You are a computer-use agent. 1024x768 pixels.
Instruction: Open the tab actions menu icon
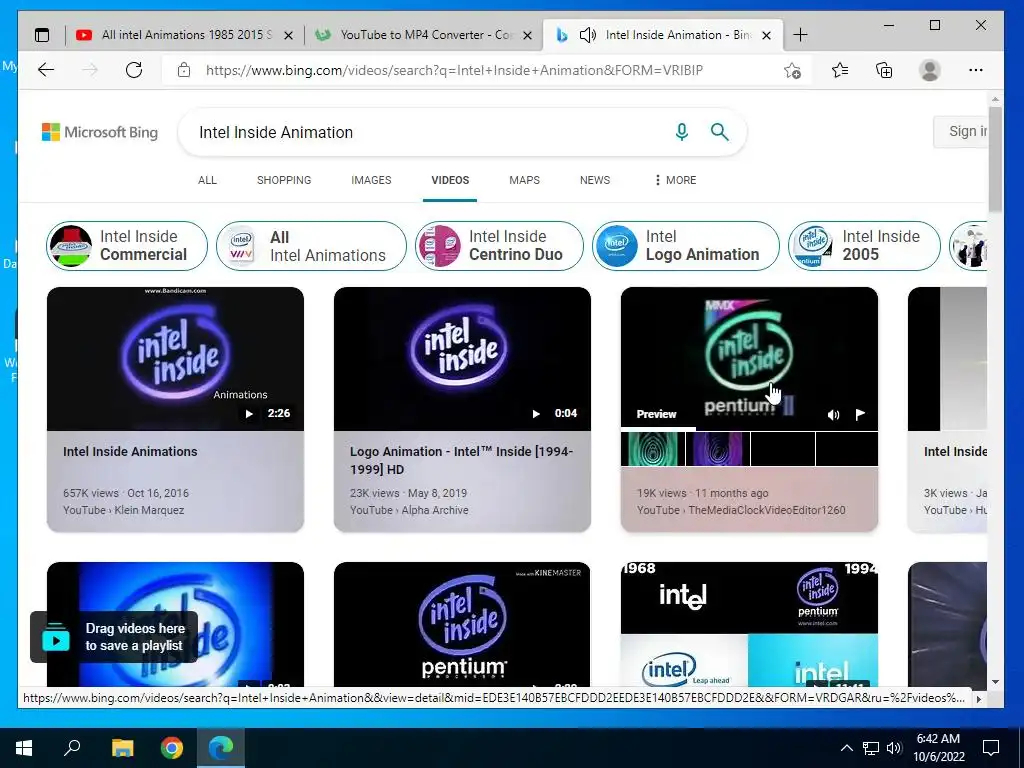tap(42, 35)
